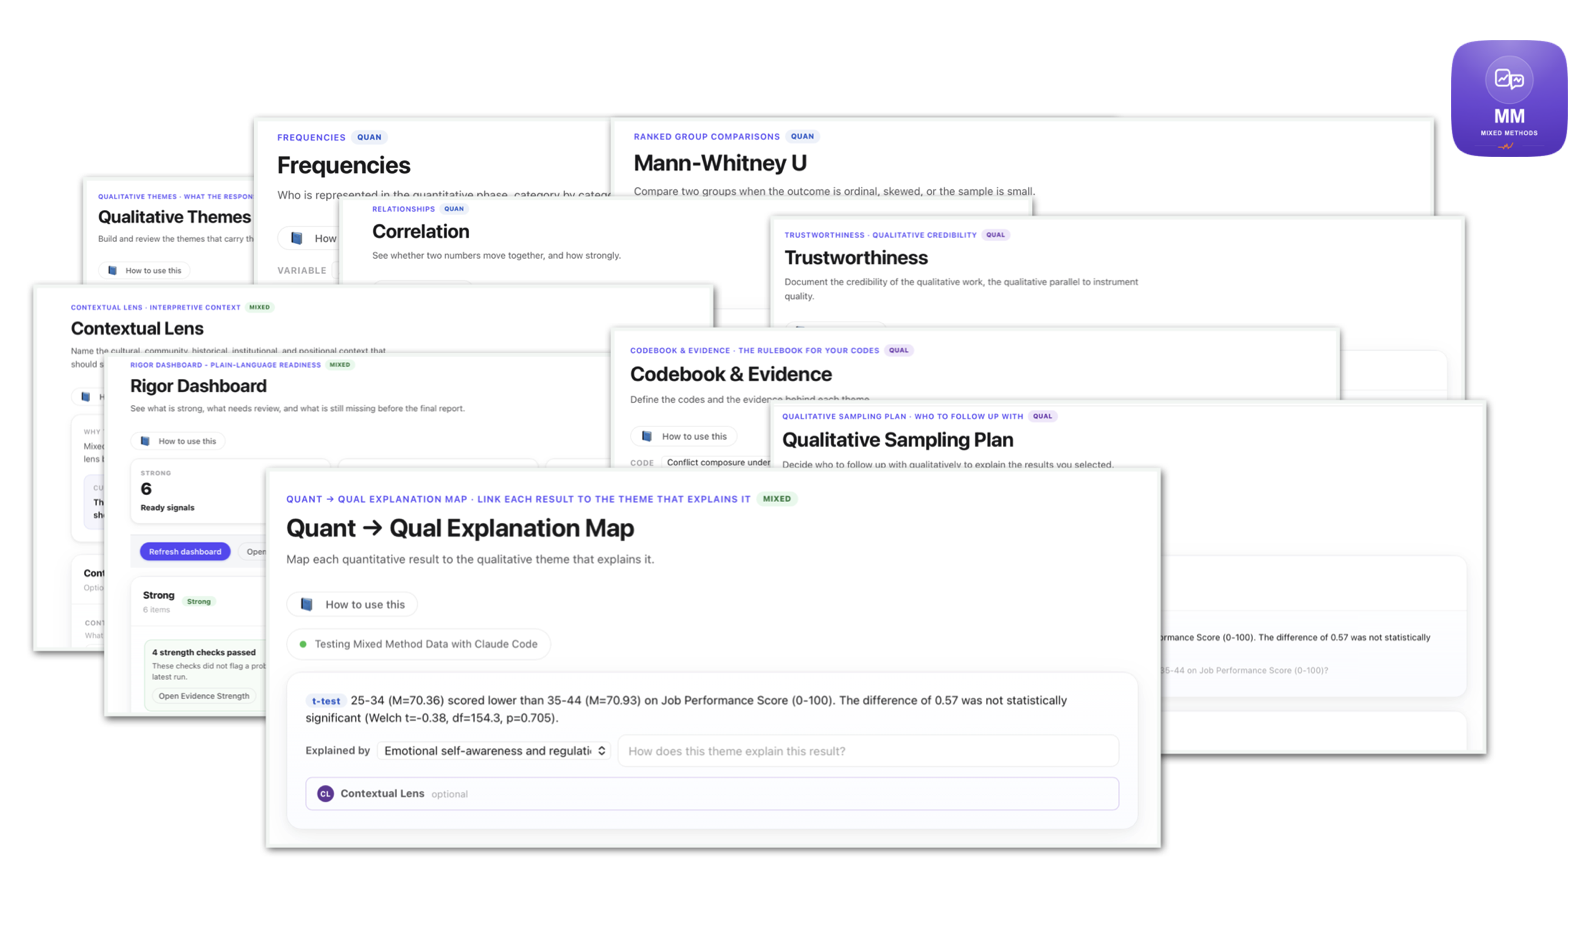
Task: Click the QUAN badge next to Frequencies
Action: pos(369,137)
